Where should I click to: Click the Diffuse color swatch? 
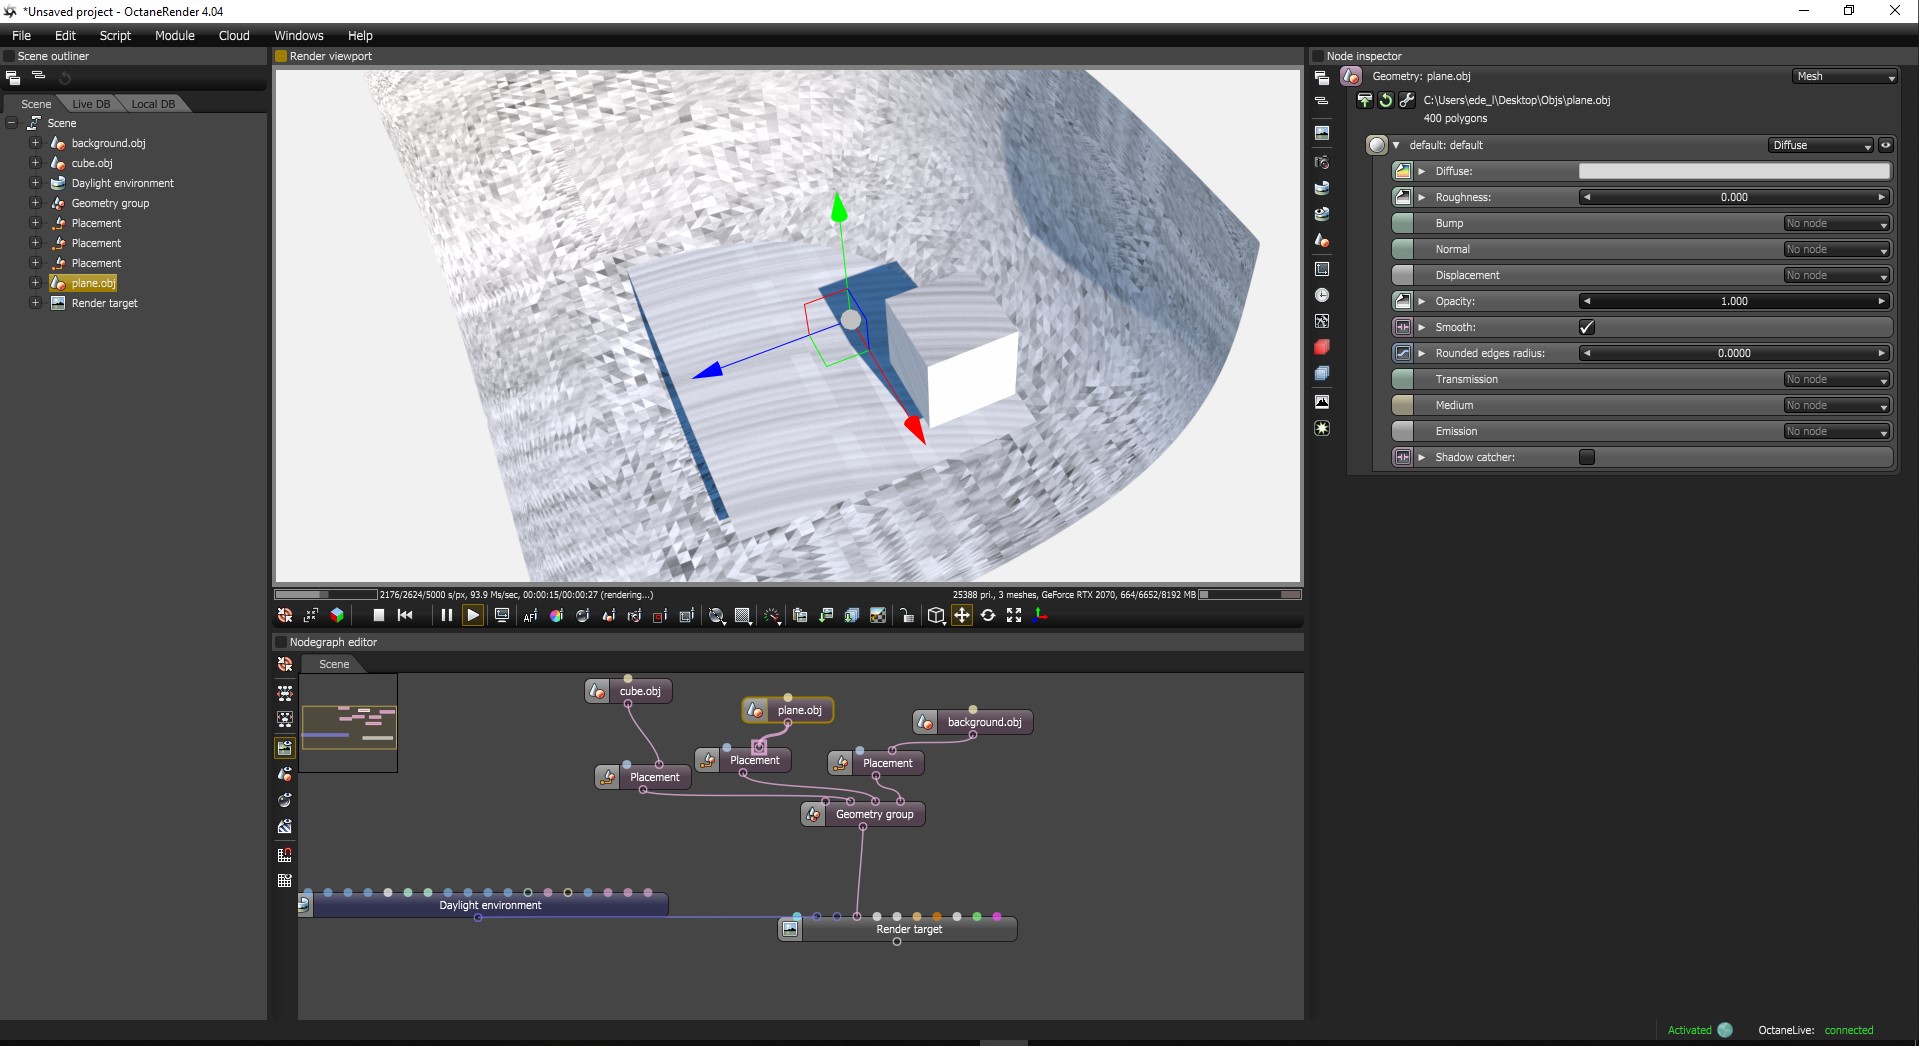click(1734, 171)
